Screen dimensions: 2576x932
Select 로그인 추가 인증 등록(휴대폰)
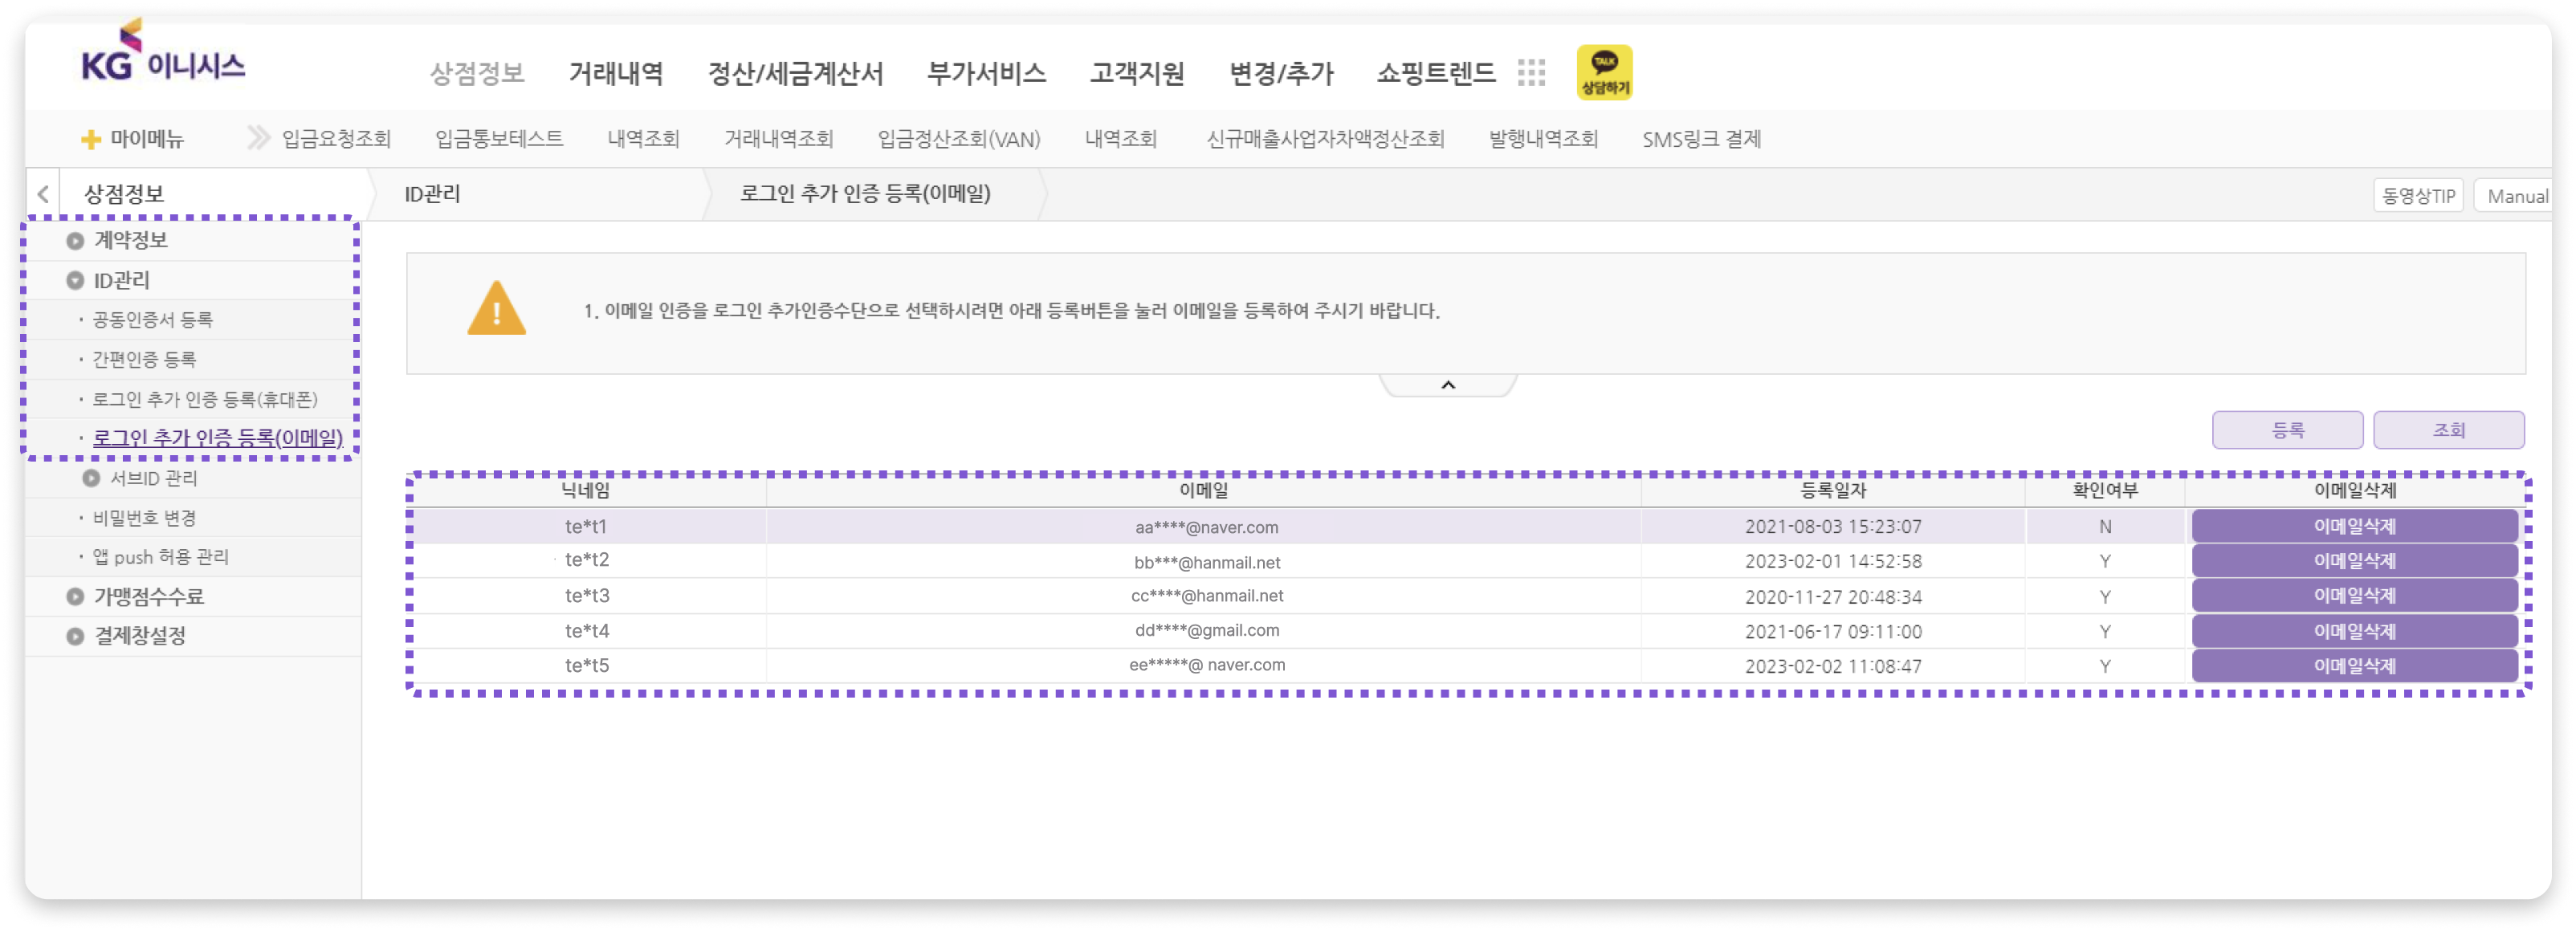point(205,399)
